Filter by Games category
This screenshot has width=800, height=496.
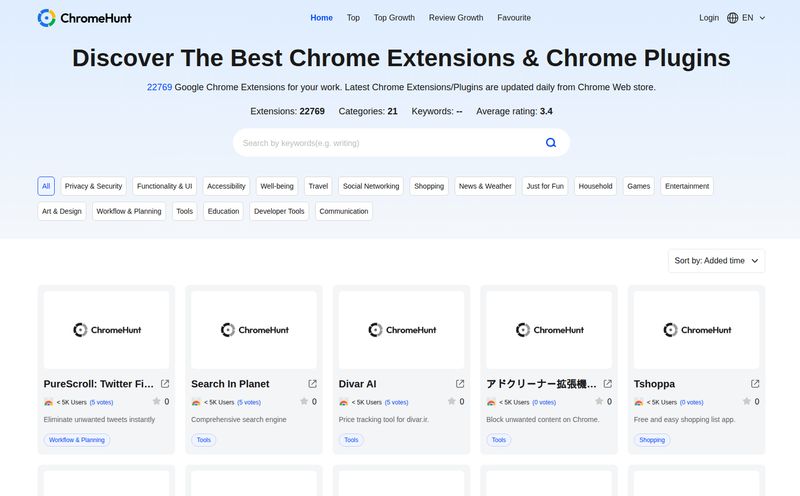pos(638,186)
